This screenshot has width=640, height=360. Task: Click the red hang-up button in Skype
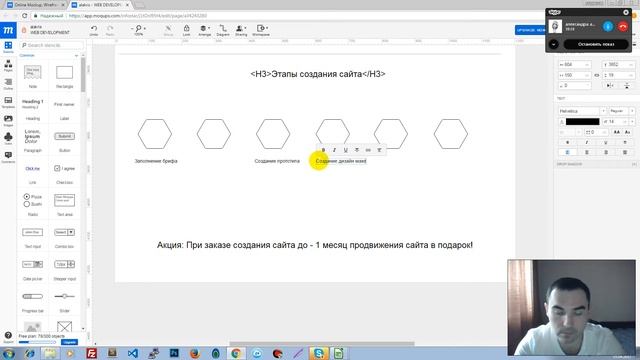click(x=623, y=27)
